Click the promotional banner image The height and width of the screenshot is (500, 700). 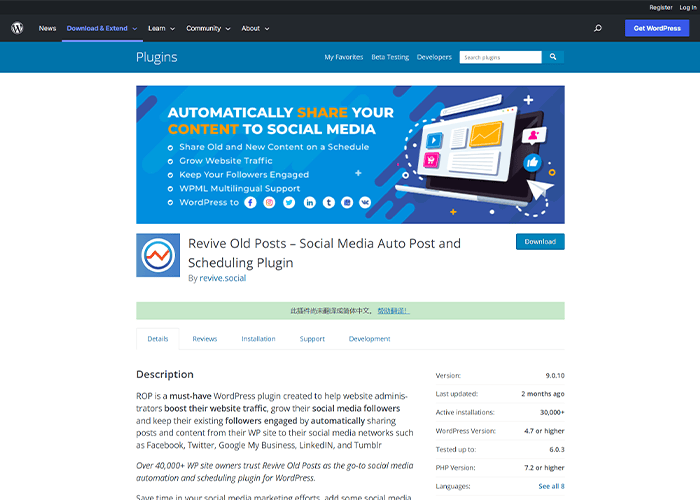350,154
